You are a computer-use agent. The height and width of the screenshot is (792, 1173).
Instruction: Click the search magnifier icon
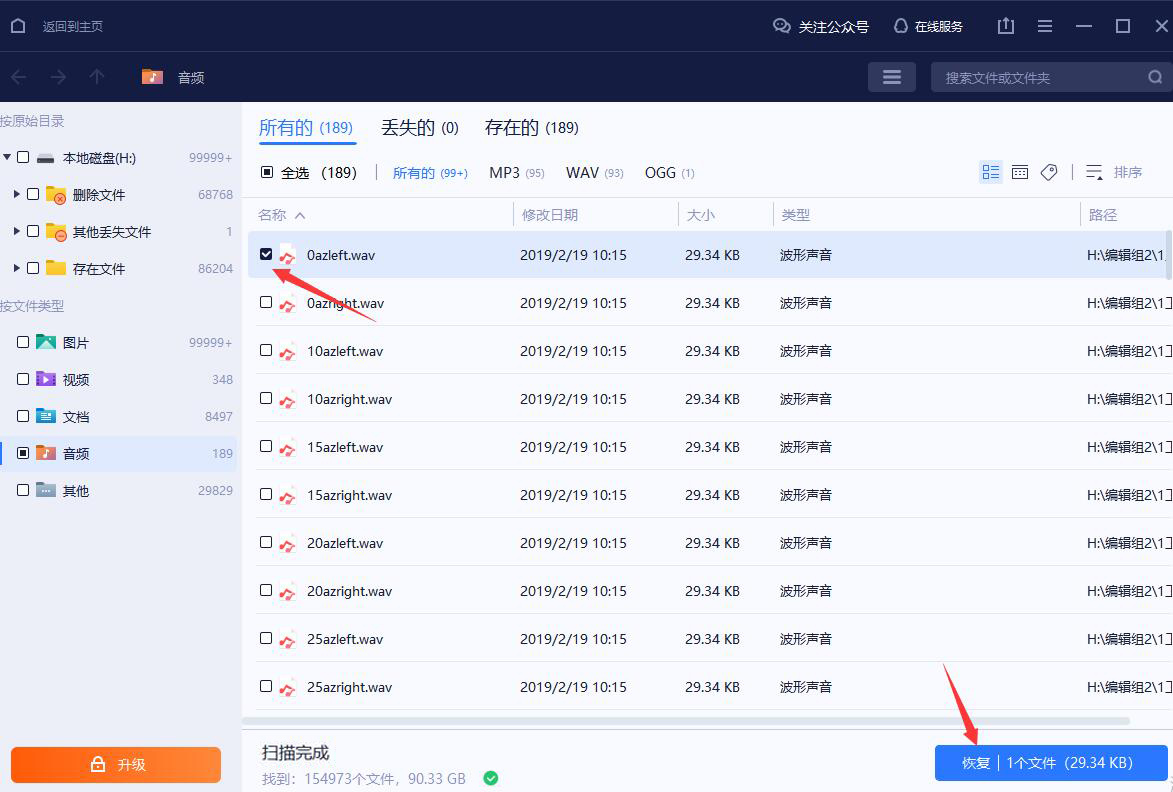1155,77
